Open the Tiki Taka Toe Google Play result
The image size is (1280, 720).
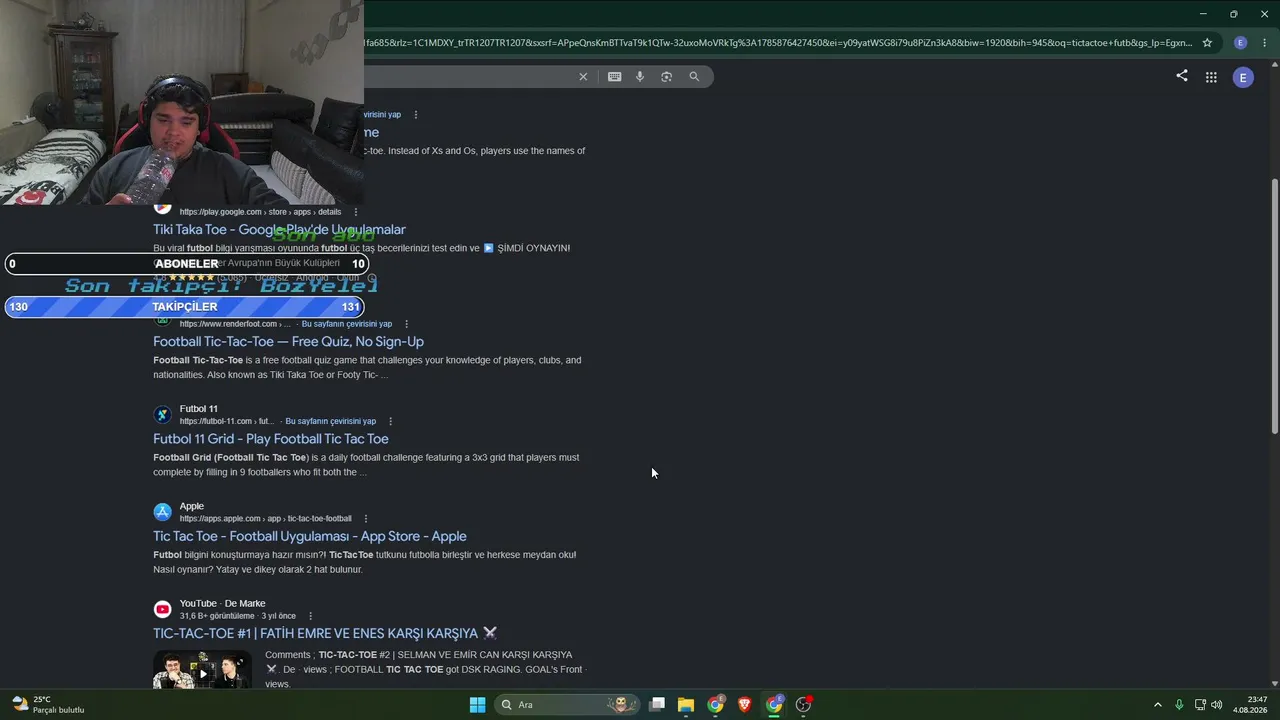pyautogui.click(x=279, y=230)
